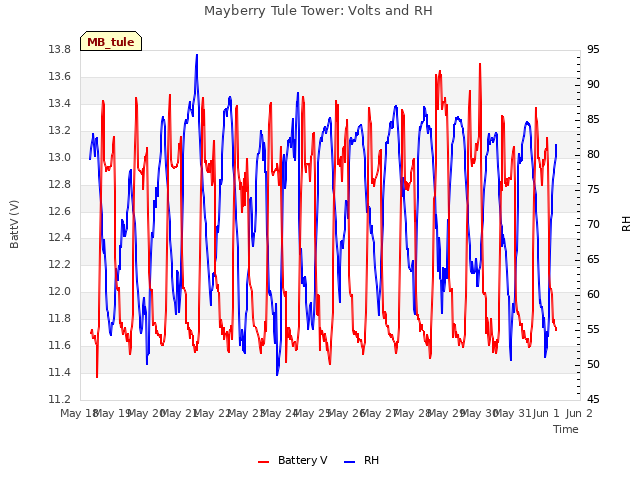Click the May 22 date label
Image resolution: width=640 pixels, height=480 pixels.
point(212,413)
